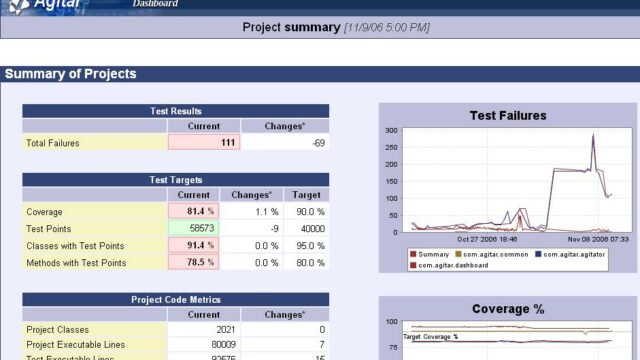Click the Test Targets Target column header
Screen dimensions: 640x360
point(306,195)
